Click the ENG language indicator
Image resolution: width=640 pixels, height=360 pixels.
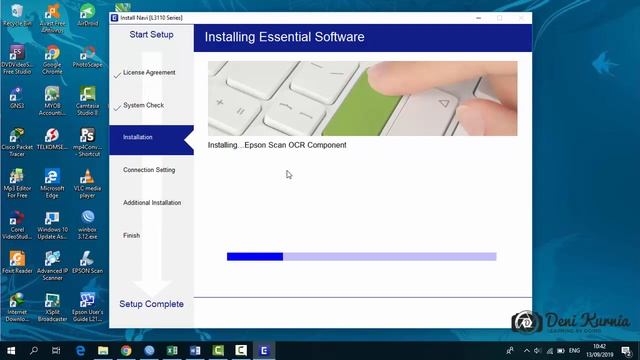(574, 351)
